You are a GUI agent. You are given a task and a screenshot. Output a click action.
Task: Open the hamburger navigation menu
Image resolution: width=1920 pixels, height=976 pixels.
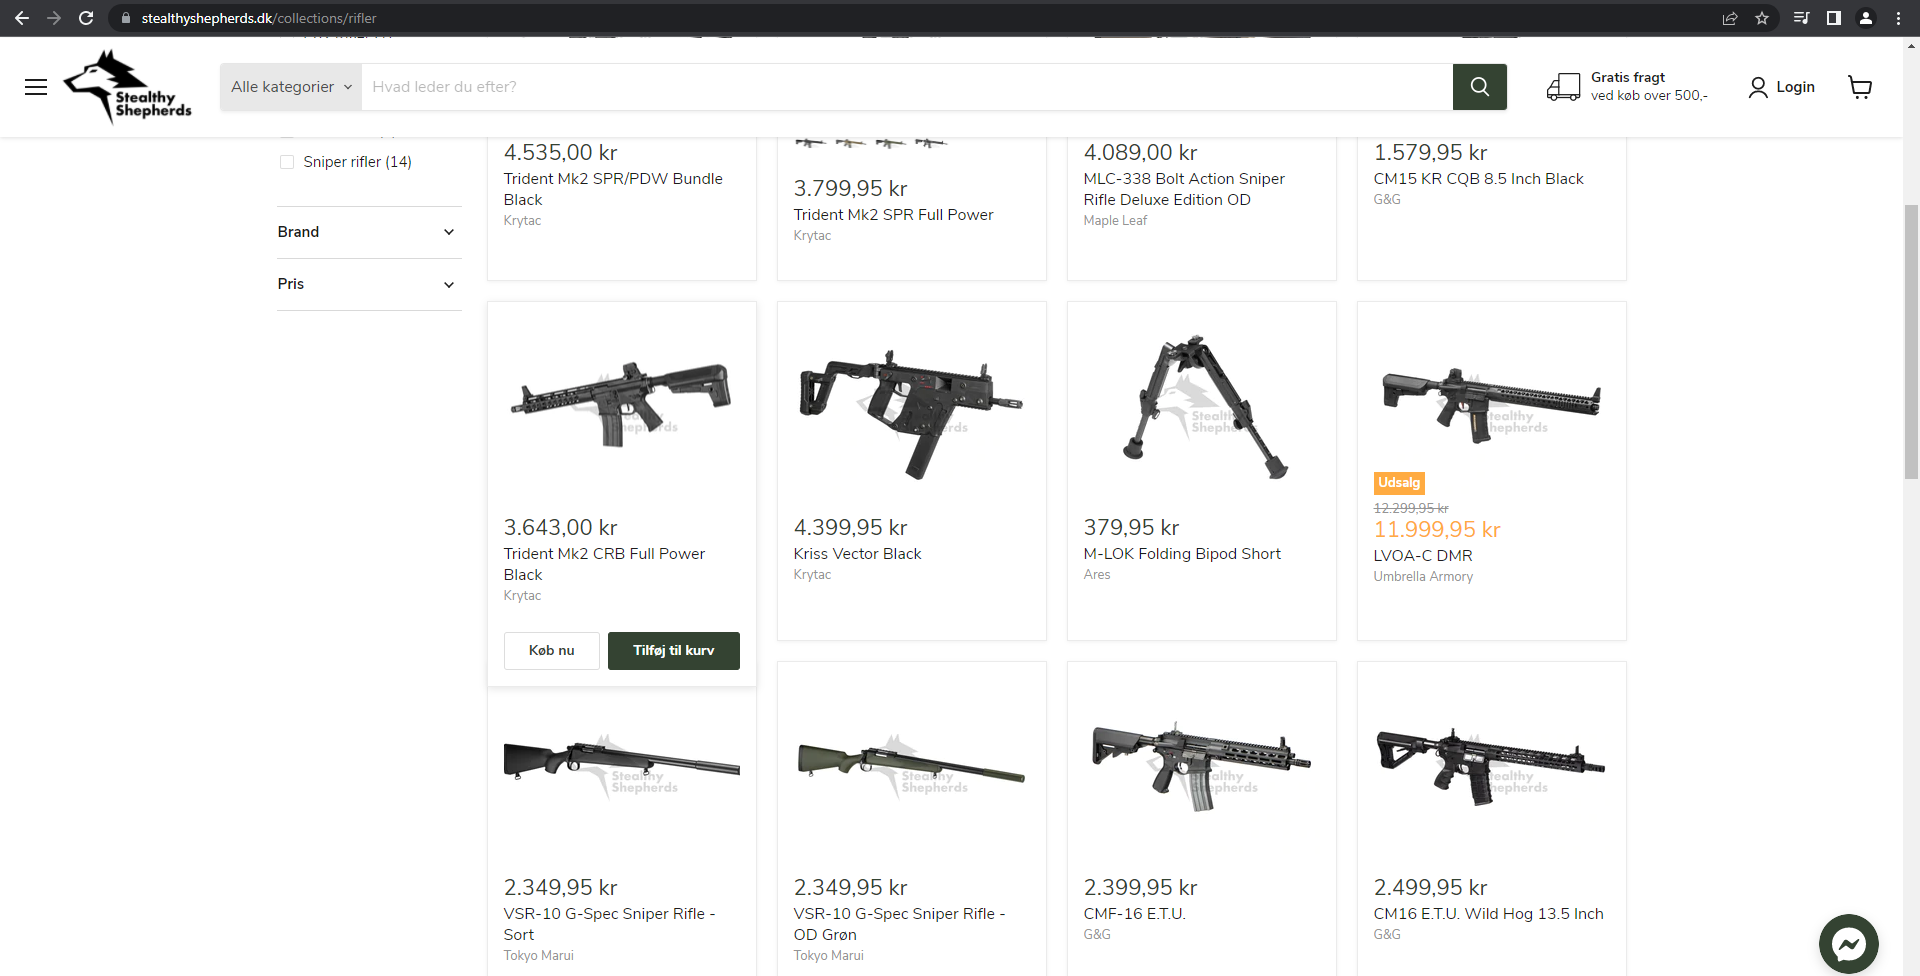36,87
